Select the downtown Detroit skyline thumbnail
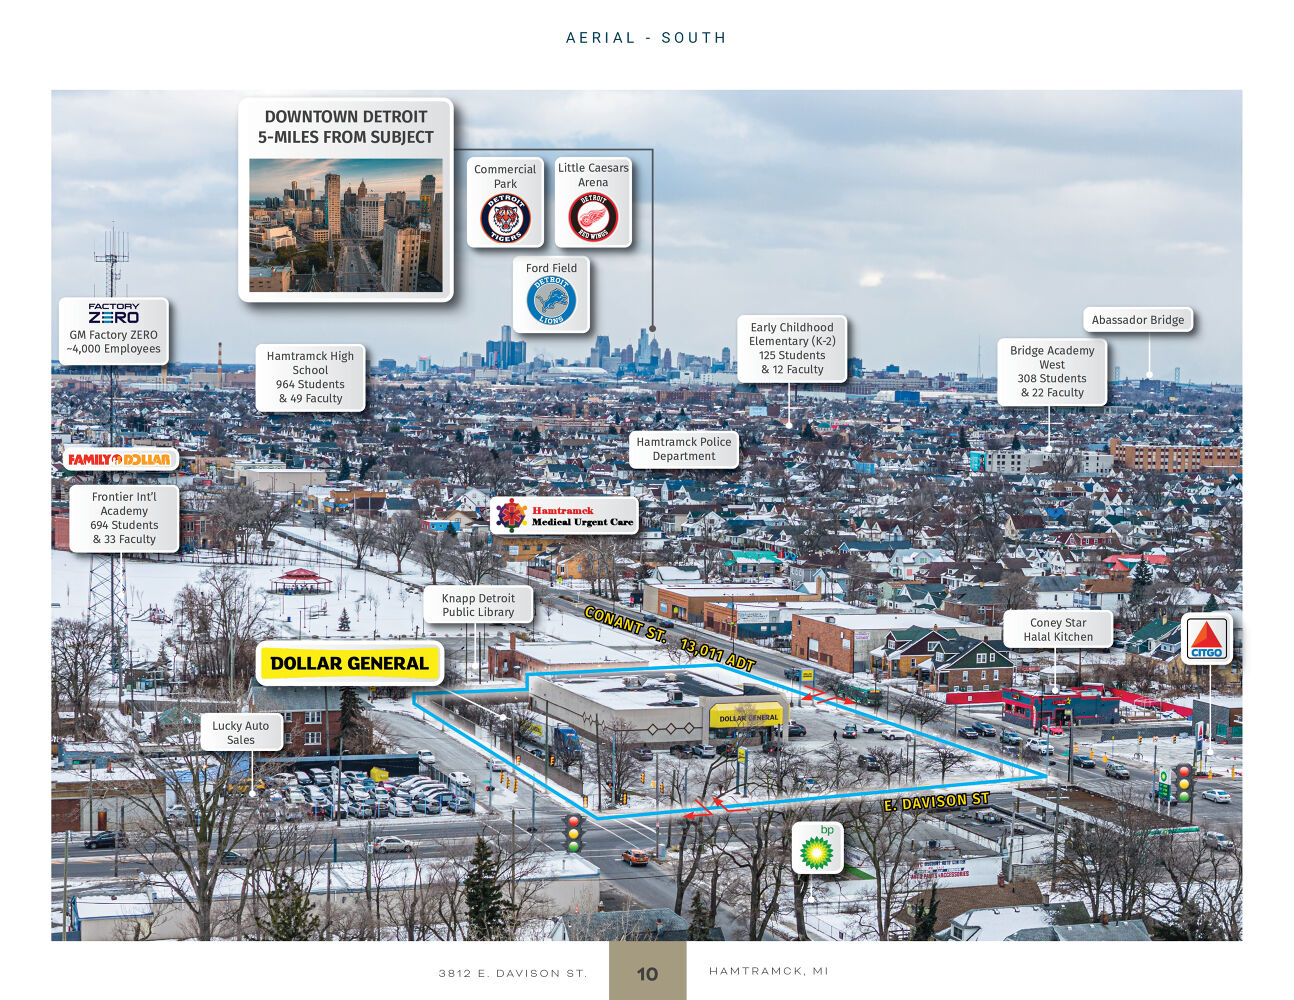The height and width of the screenshot is (1000, 1294). (x=346, y=225)
